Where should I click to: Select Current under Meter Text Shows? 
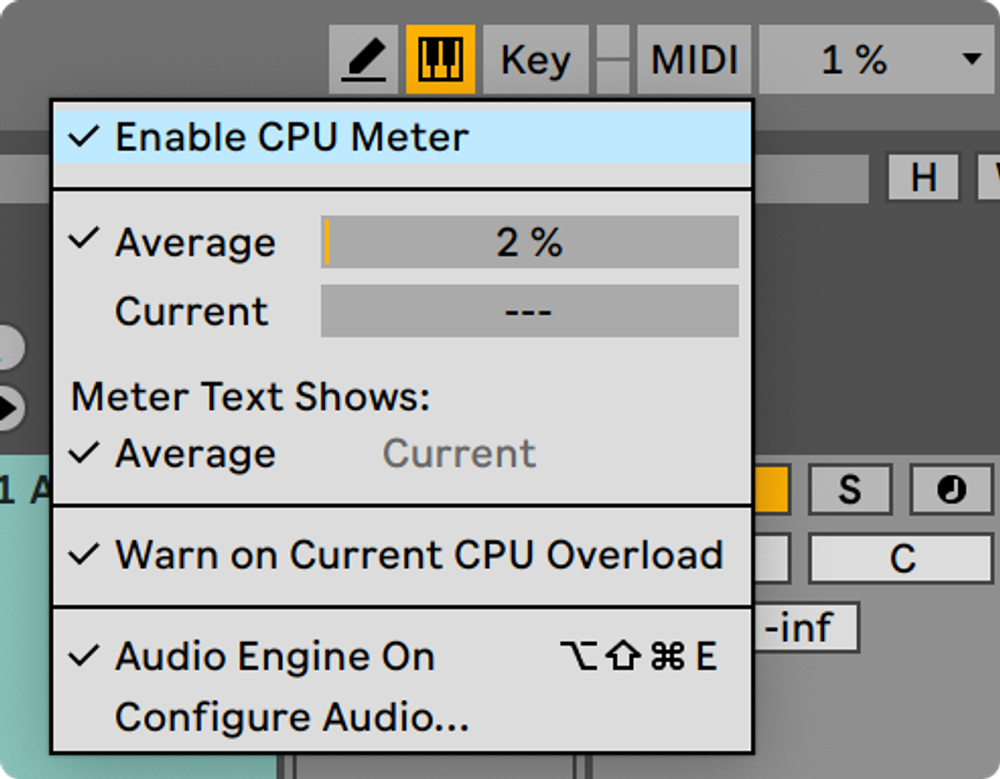point(459,454)
